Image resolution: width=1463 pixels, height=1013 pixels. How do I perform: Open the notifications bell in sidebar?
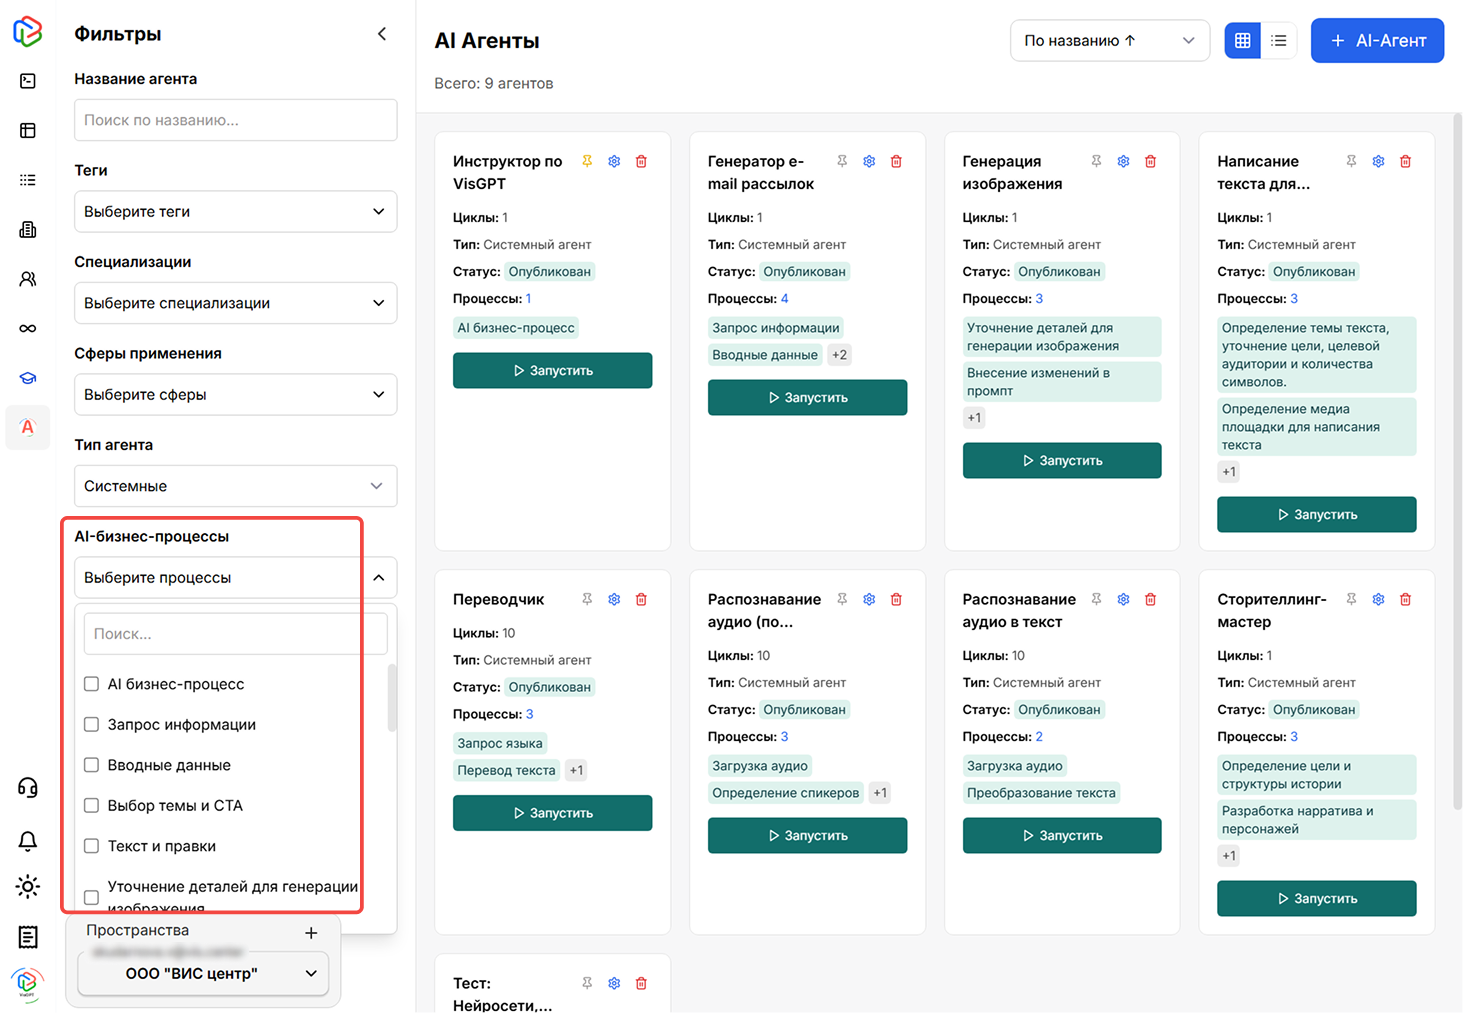[x=28, y=840]
